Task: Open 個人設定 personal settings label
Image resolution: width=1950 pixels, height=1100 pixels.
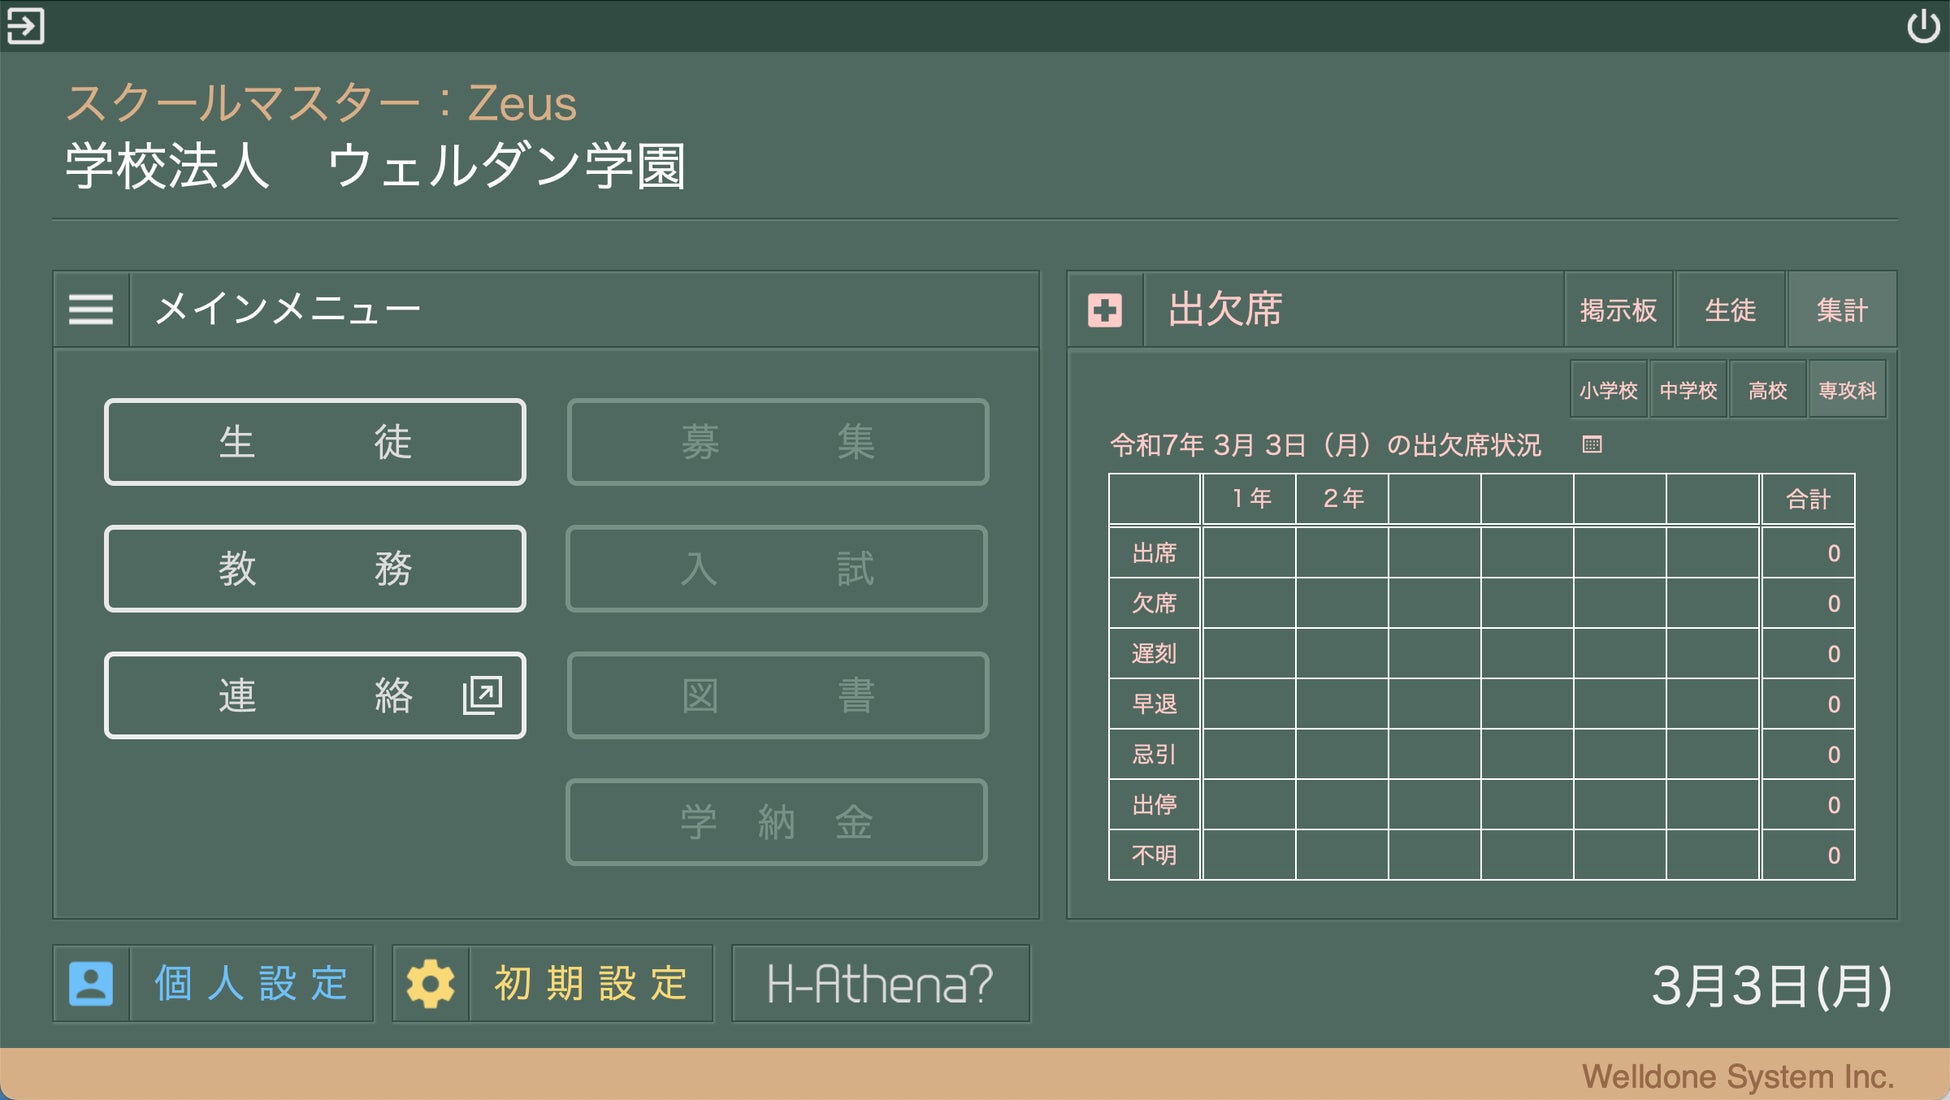Action: (x=251, y=983)
